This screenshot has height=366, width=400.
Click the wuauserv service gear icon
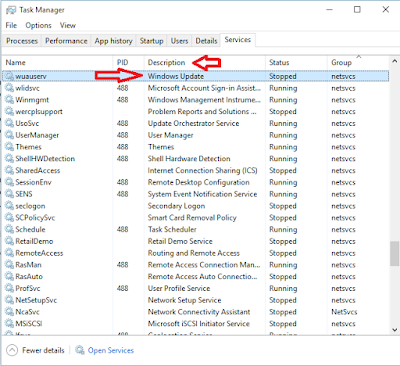[10, 76]
